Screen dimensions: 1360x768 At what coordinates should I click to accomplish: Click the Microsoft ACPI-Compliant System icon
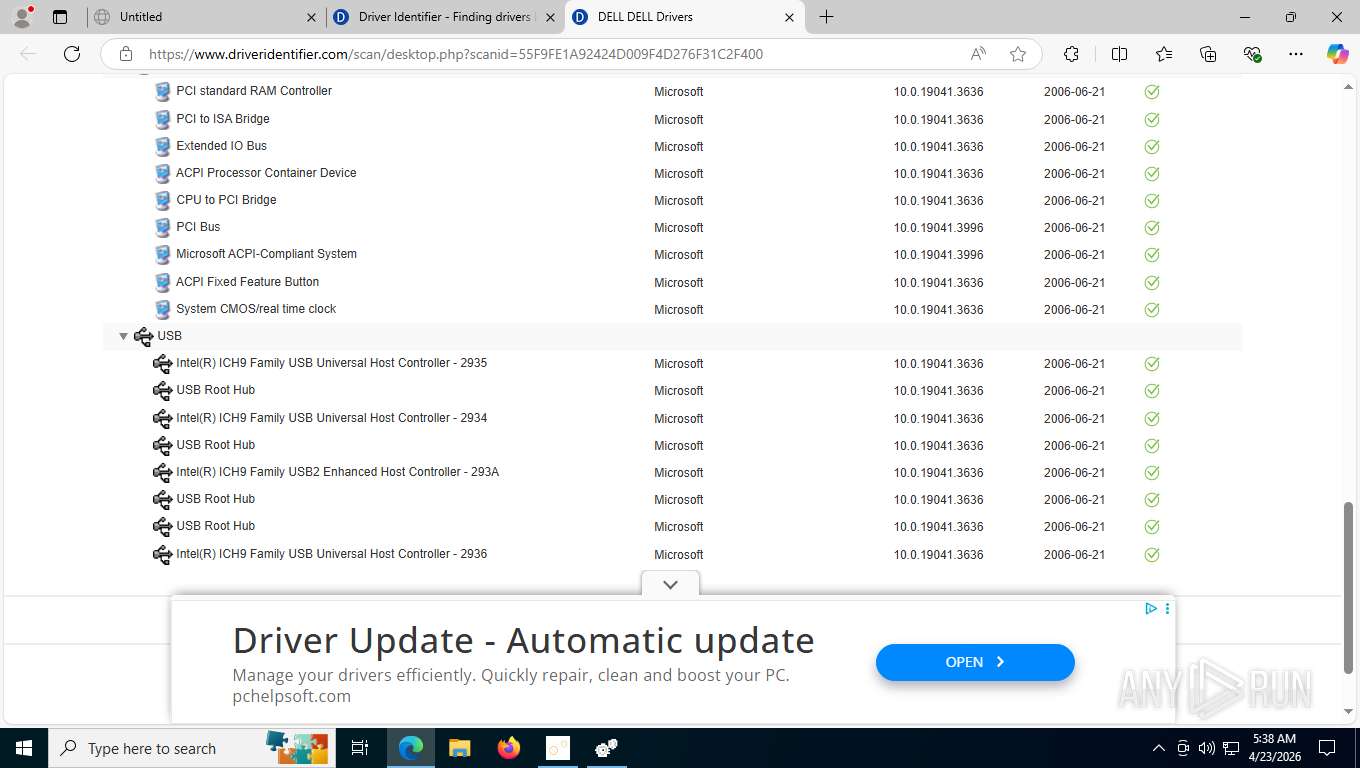pos(163,254)
